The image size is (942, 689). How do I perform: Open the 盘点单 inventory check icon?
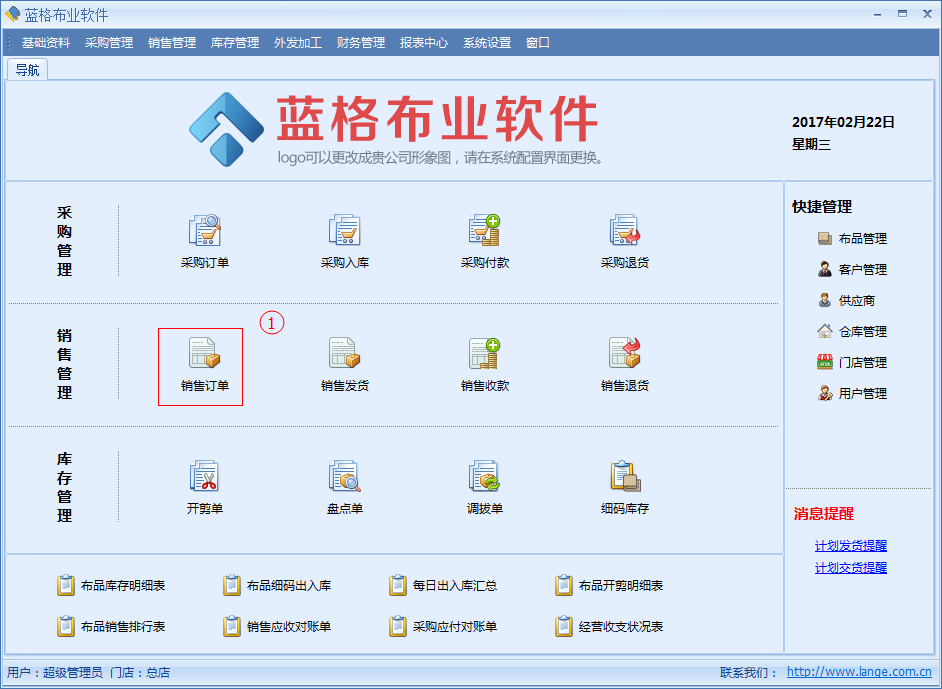(344, 478)
